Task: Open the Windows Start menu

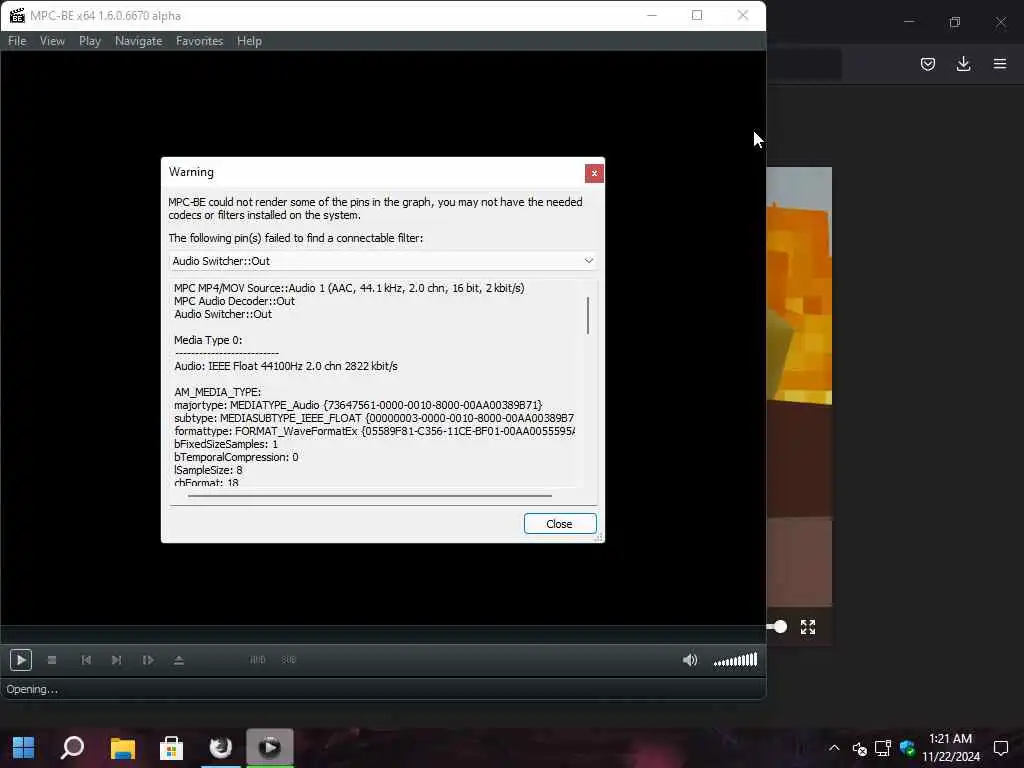Action: pos(24,748)
